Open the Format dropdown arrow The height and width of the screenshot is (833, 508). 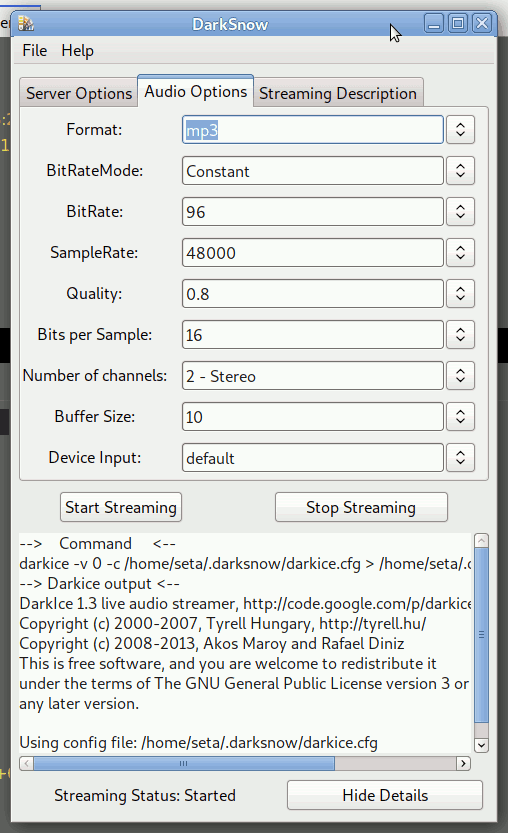pos(460,130)
